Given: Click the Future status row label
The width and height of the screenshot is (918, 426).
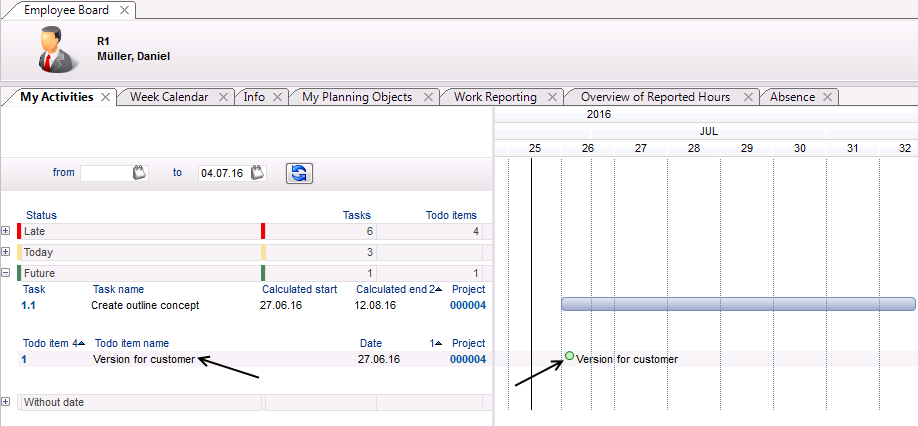Looking at the screenshot, I should (x=39, y=273).
